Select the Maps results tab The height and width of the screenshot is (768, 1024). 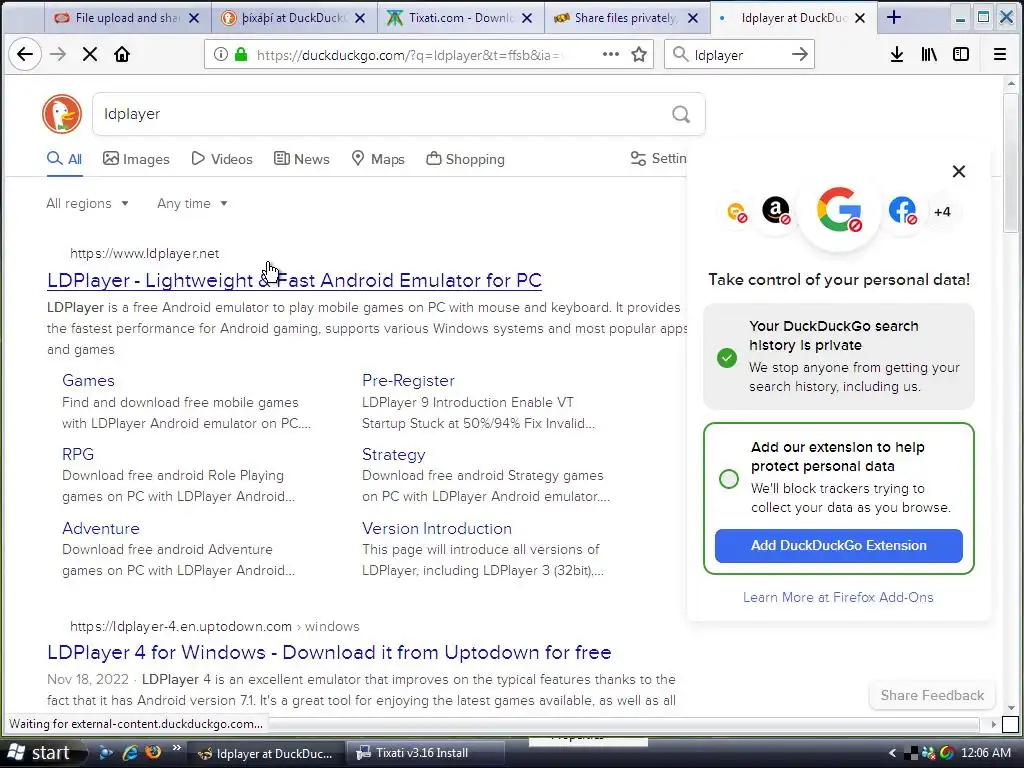[x=378, y=159]
